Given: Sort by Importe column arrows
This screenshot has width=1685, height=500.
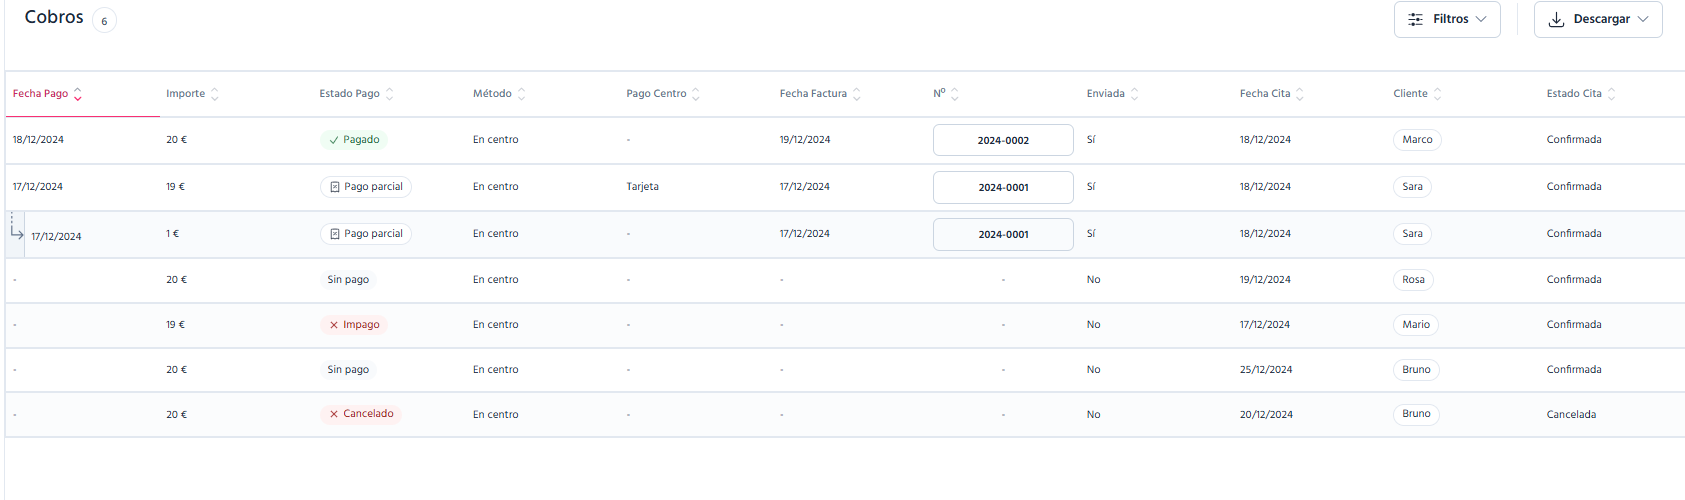Looking at the screenshot, I should coord(215,94).
